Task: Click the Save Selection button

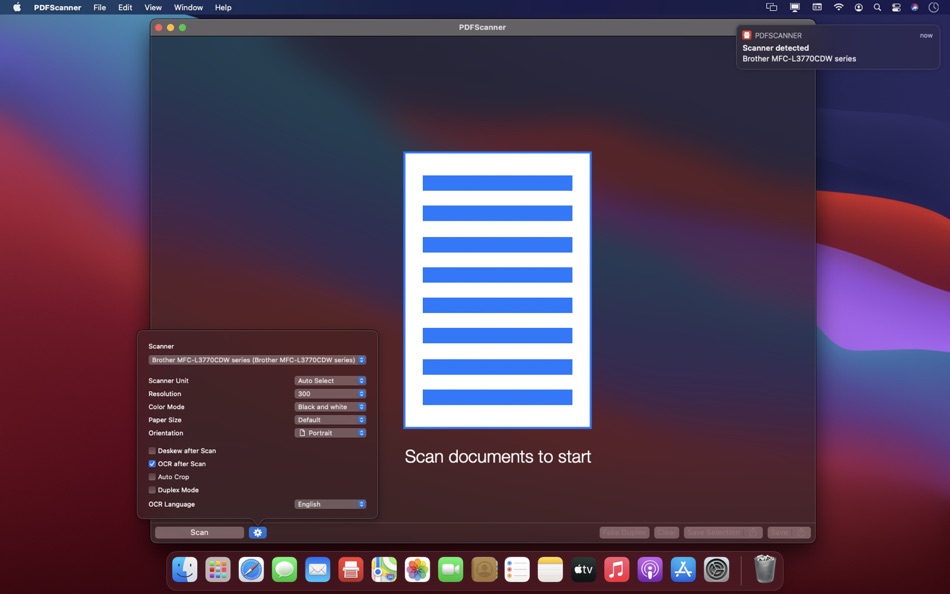Action: pyautogui.click(x=723, y=532)
